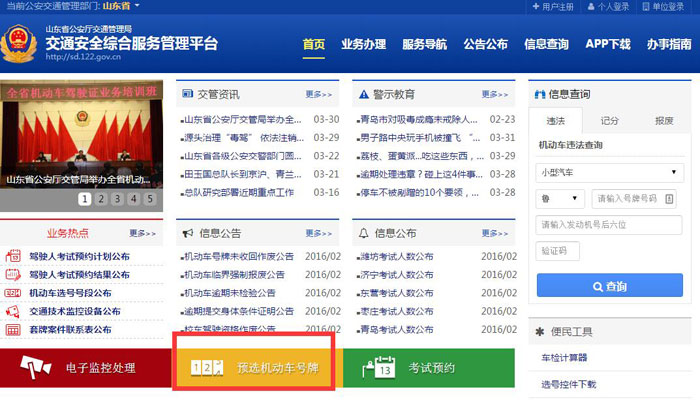The height and width of the screenshot is (400, 700).
Task: Open the 服务导航 menu
Action: point(425,44)
